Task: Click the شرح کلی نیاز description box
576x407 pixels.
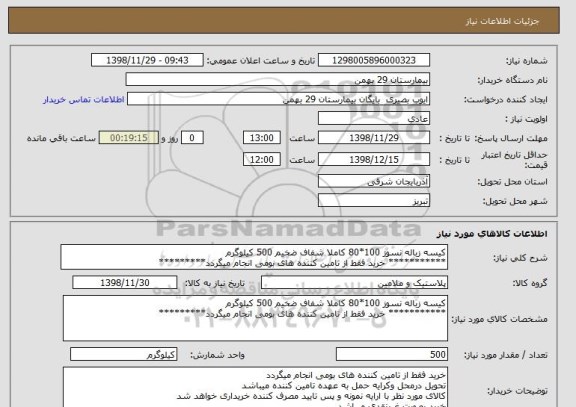Action: 254,257
